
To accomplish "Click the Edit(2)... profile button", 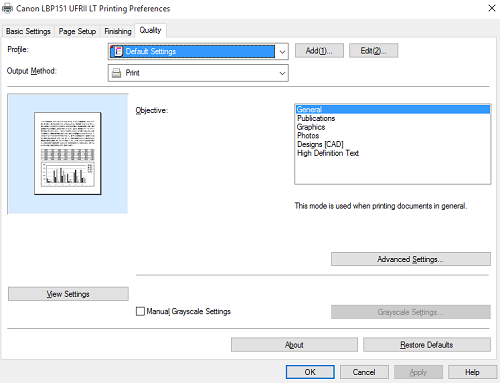I will point(373,51).
